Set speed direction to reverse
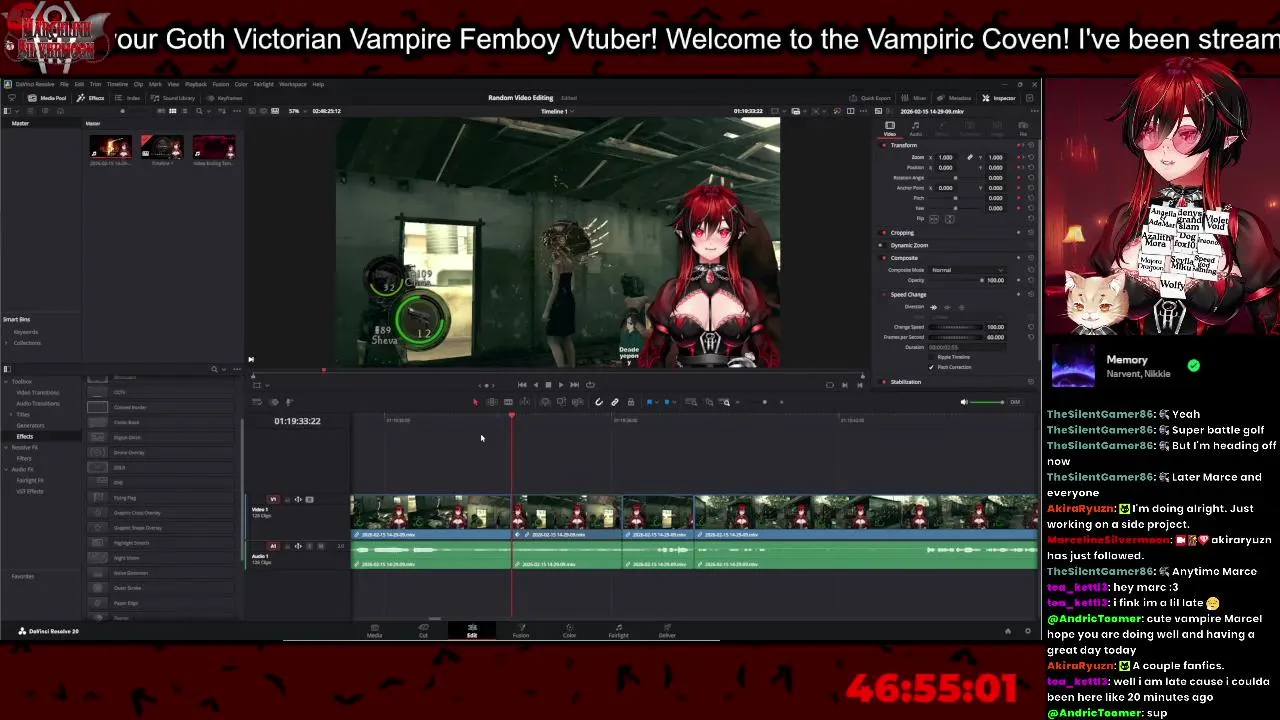The image size is (1280, 720). click(948, 307)
